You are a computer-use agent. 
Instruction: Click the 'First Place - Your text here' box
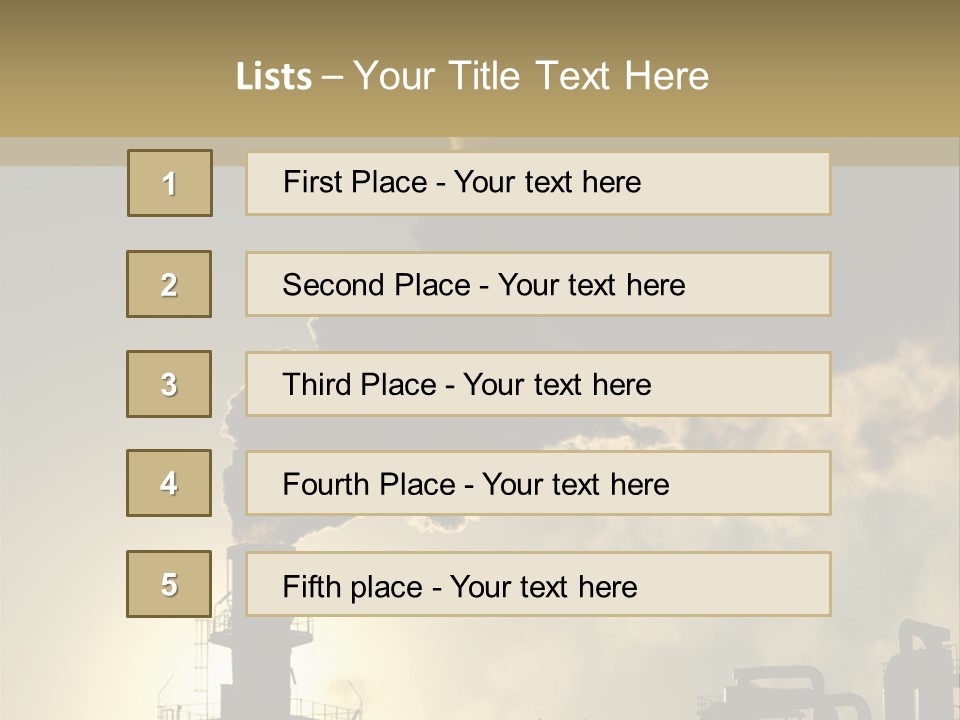(538, 184)
